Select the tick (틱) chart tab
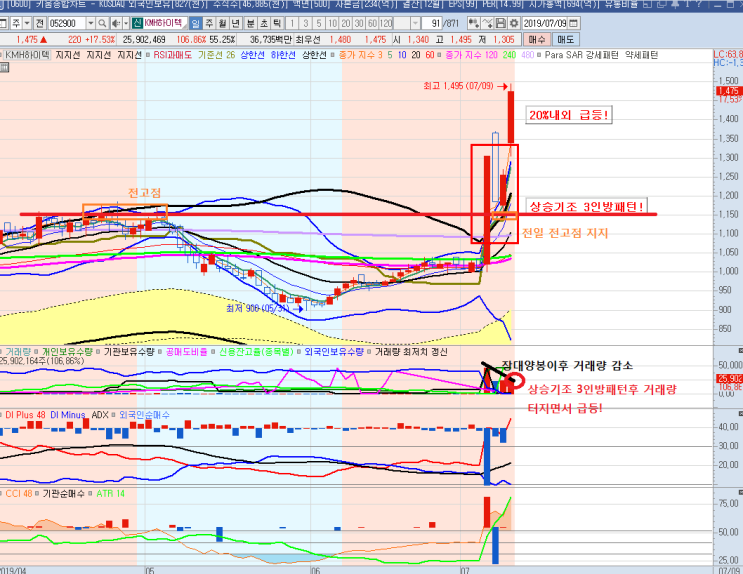 (x=278, y=23)
